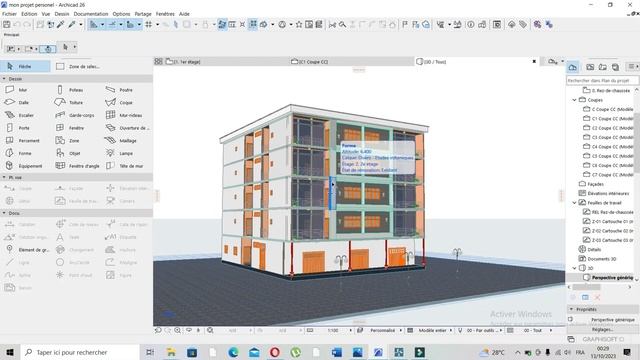Collapse the Coupes folder in navigator
This screenshot has width=640, height=360.
click(574, 100)
